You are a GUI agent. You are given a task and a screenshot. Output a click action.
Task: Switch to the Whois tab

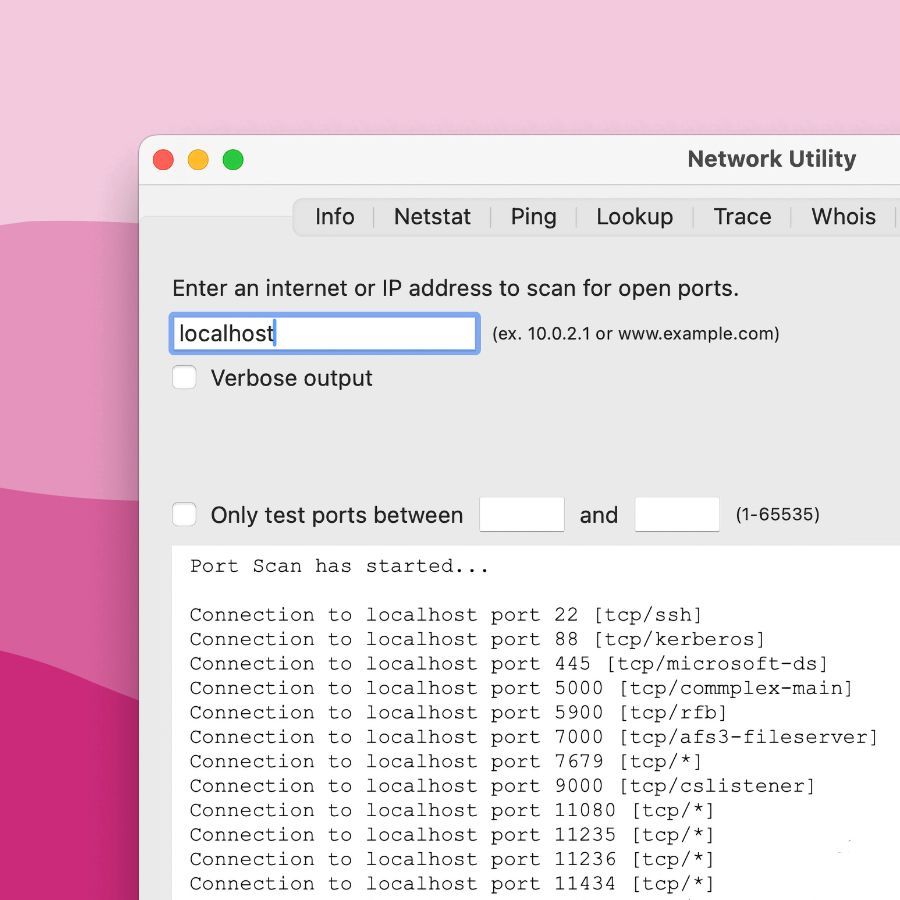(x=843, y=217)
